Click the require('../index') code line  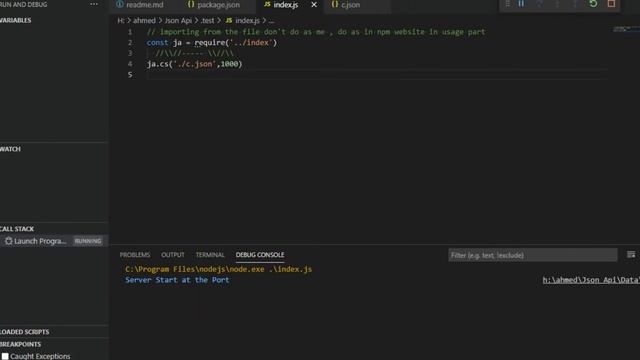click(212, 42)
